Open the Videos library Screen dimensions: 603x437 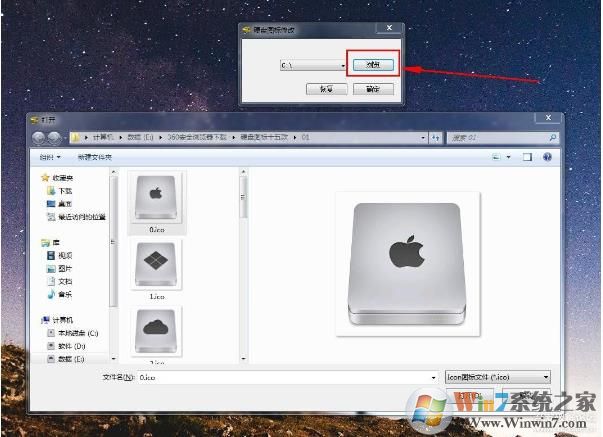59,255
